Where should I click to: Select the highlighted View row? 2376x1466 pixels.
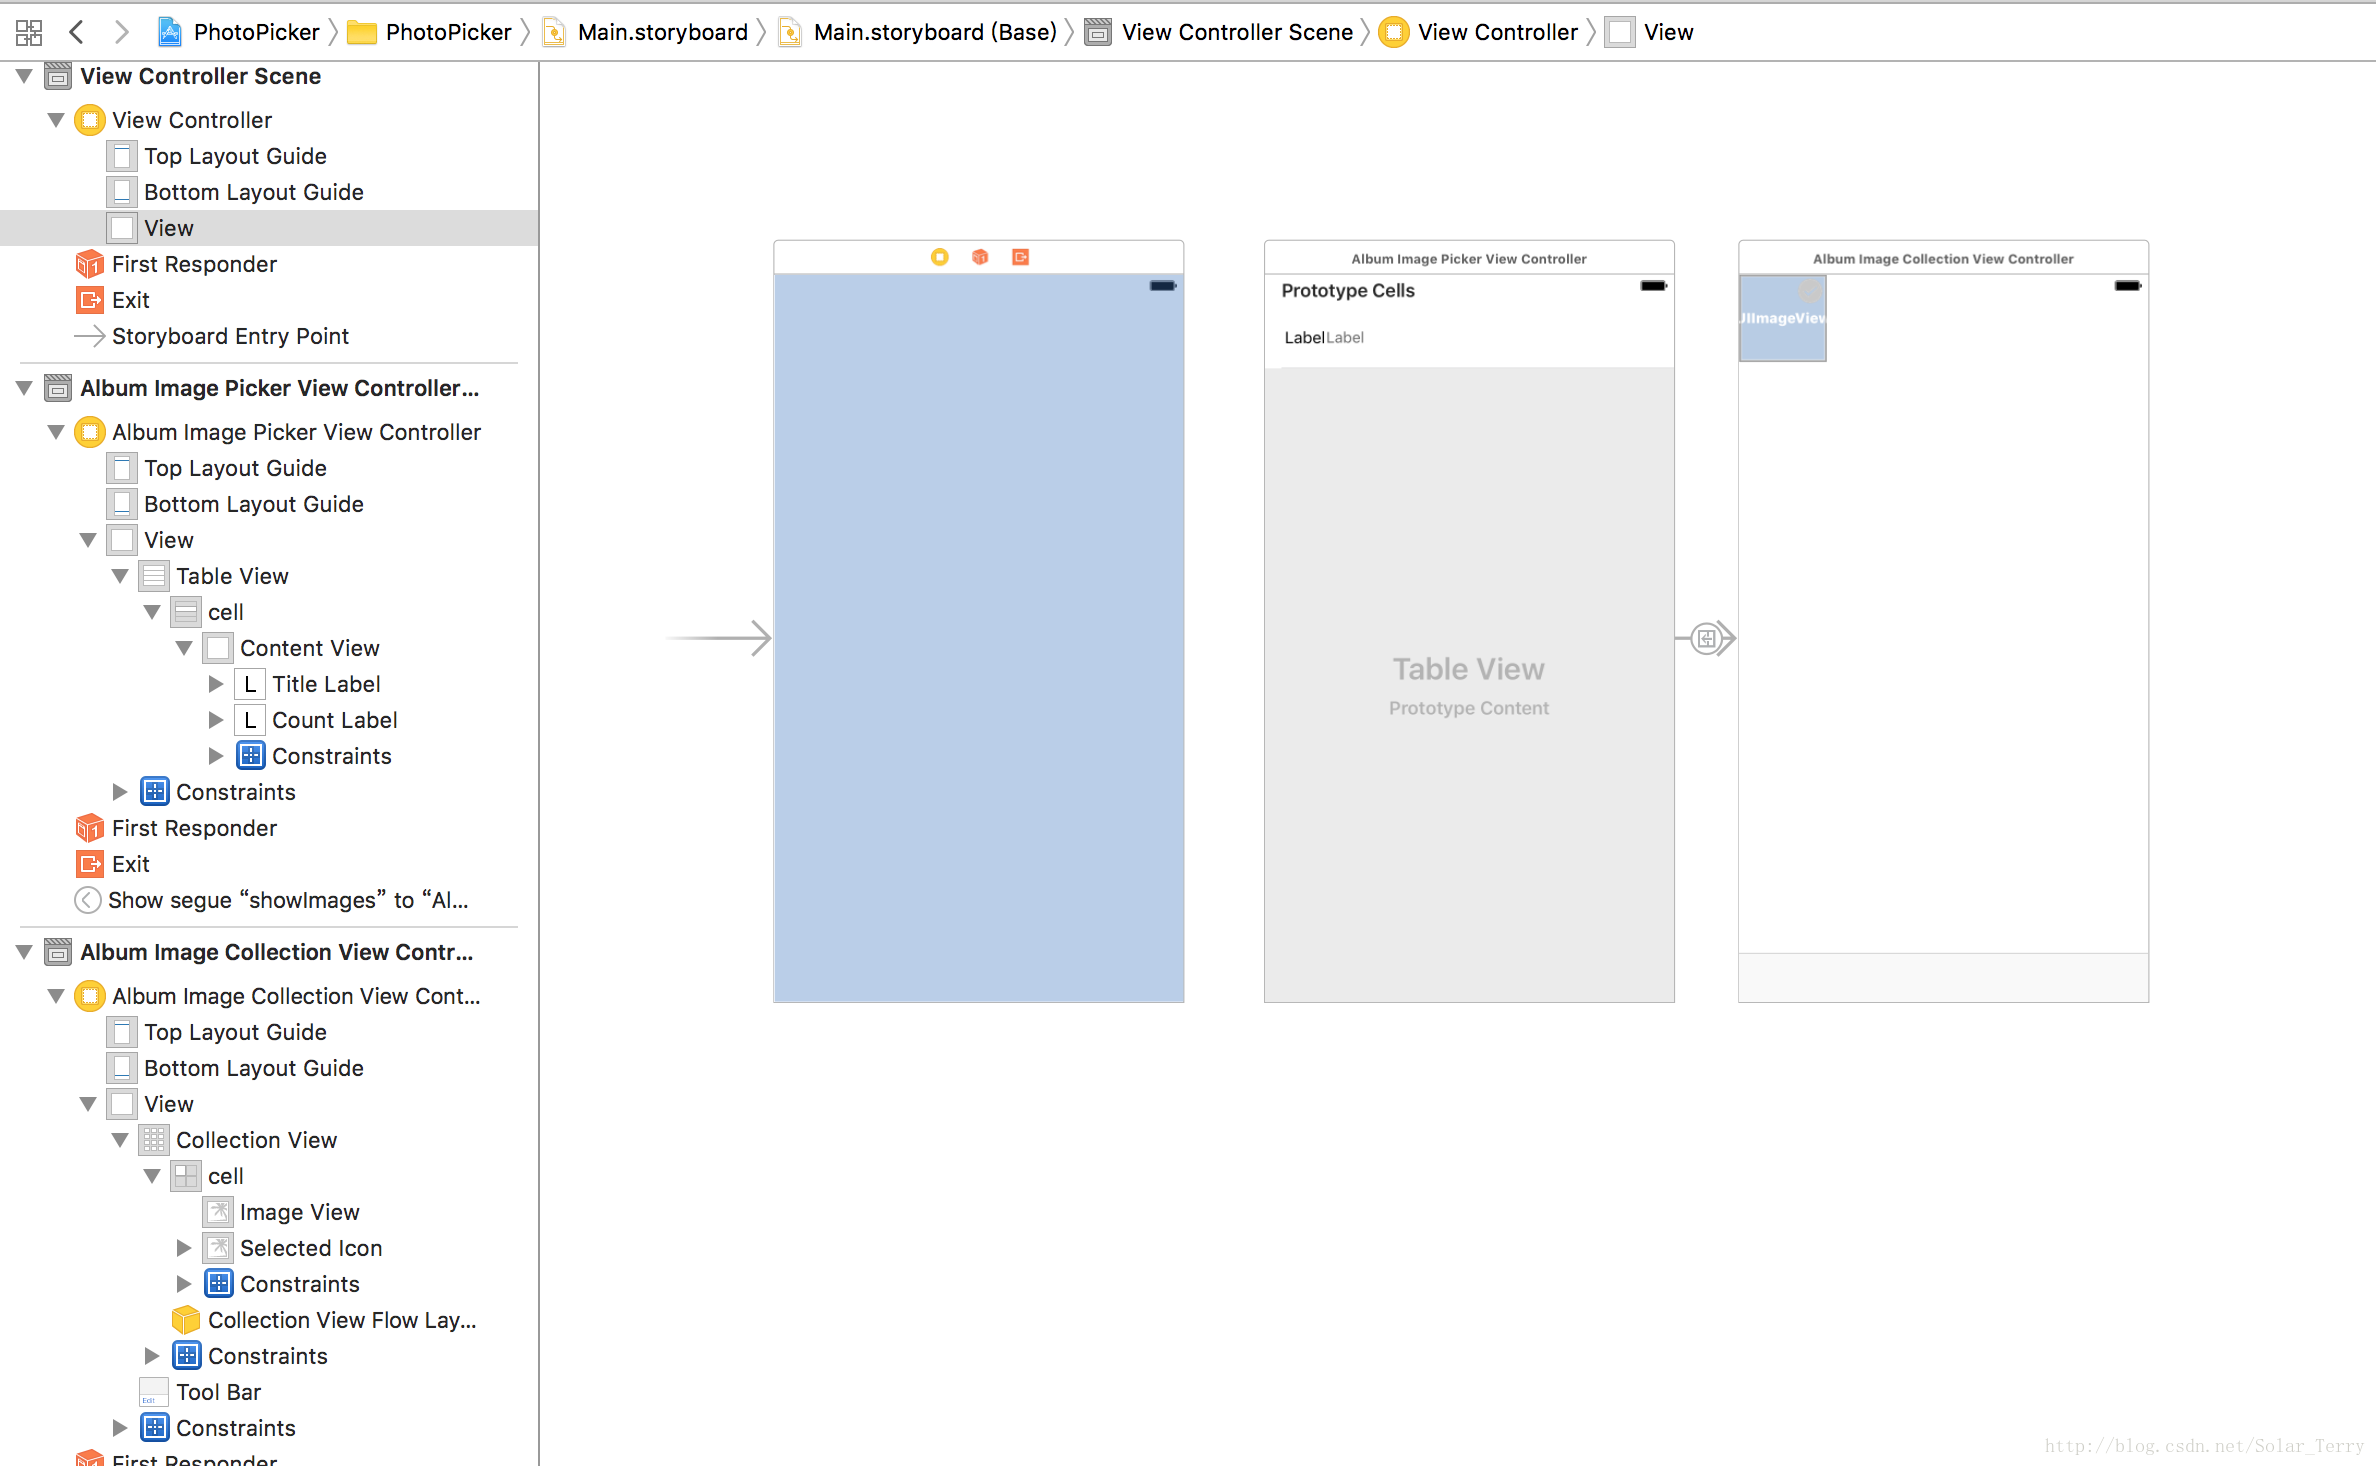click(269, 228)
